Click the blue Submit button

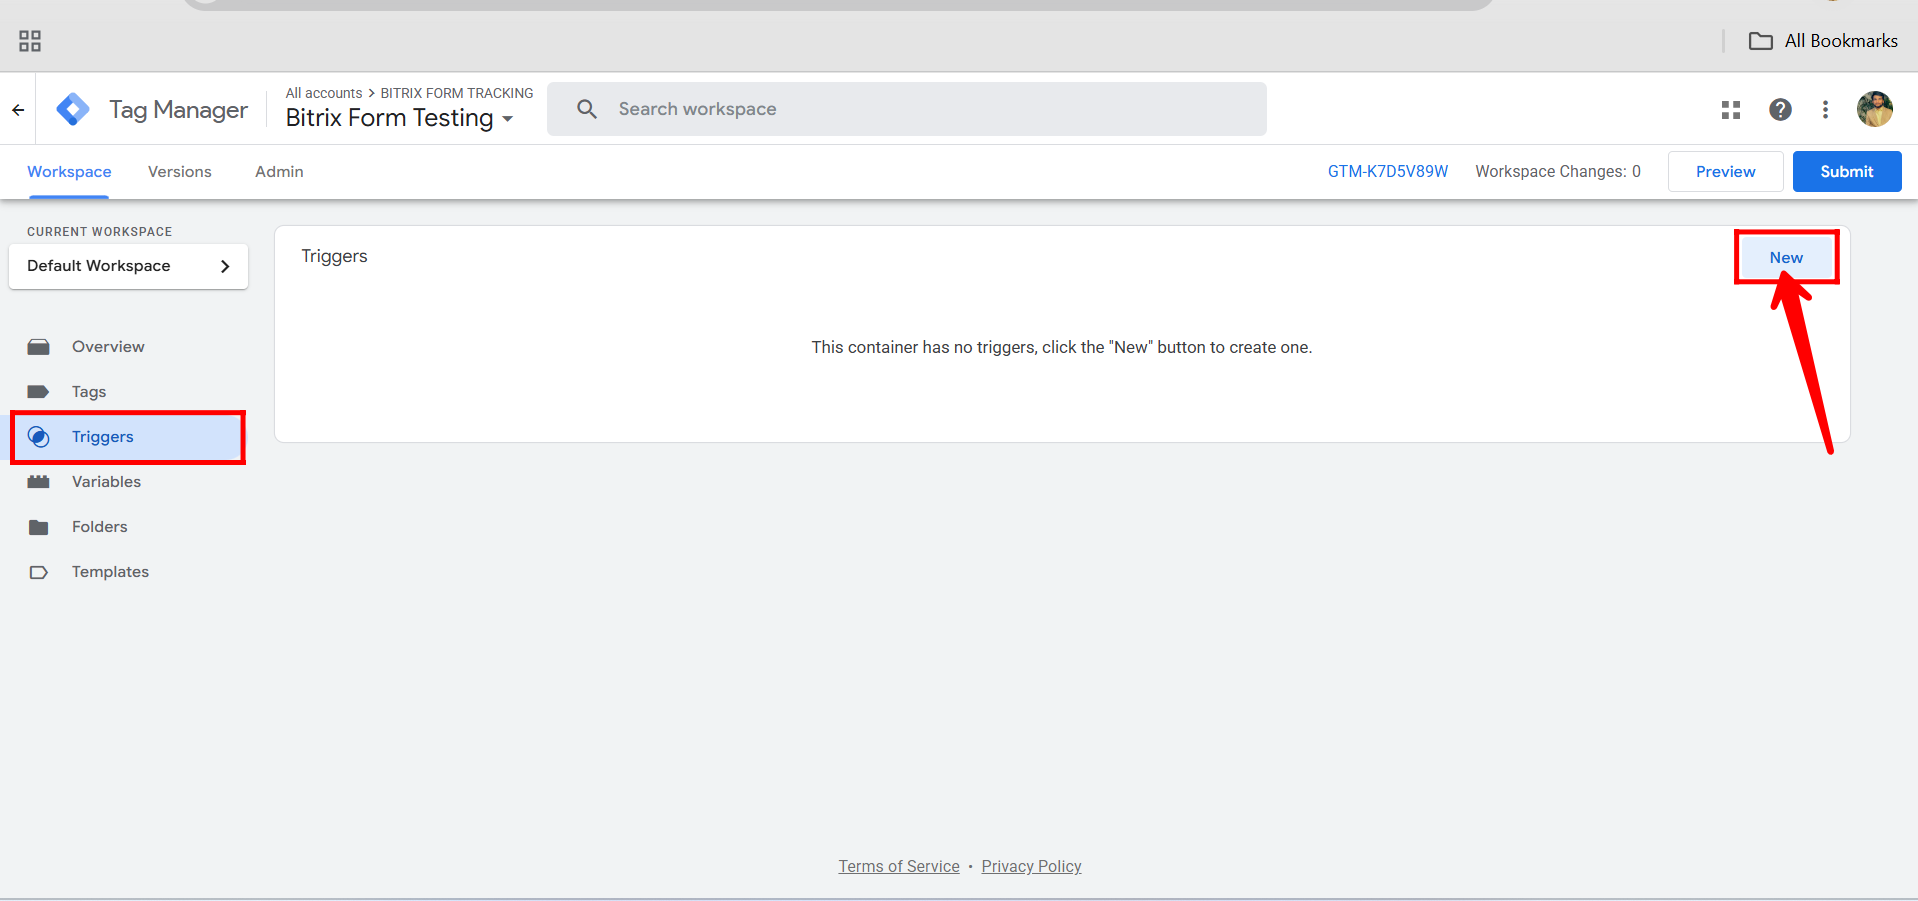click(1847, 172)
